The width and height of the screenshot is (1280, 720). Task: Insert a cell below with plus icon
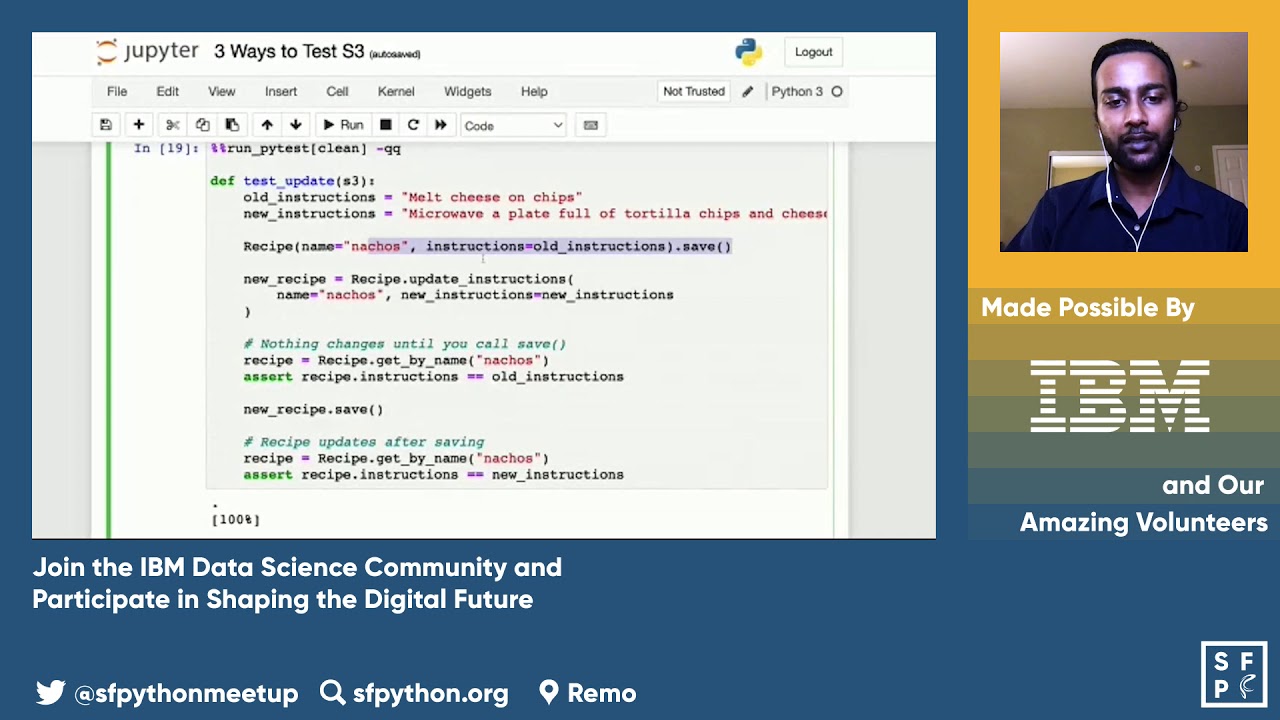tap(138, 125)
